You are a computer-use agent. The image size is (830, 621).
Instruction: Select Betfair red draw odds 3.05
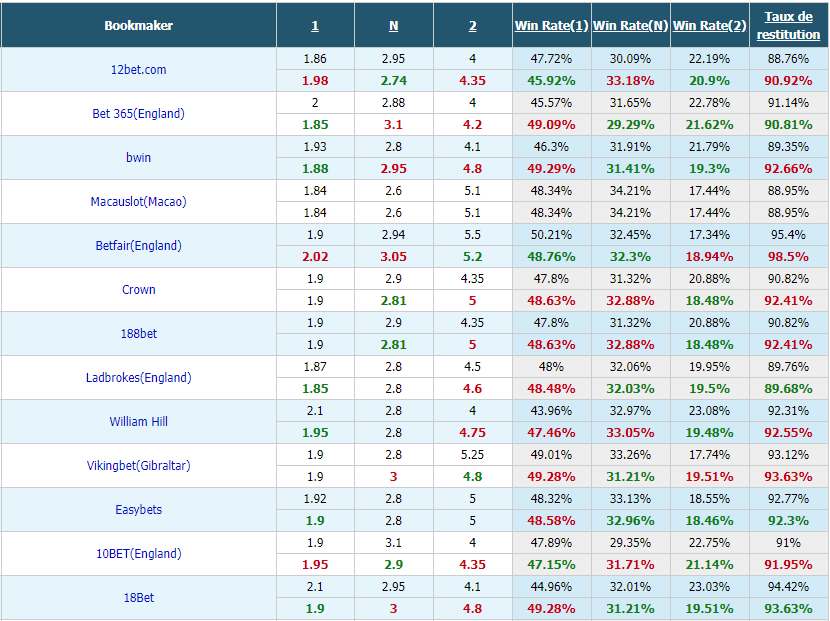(x=393, y=256)
